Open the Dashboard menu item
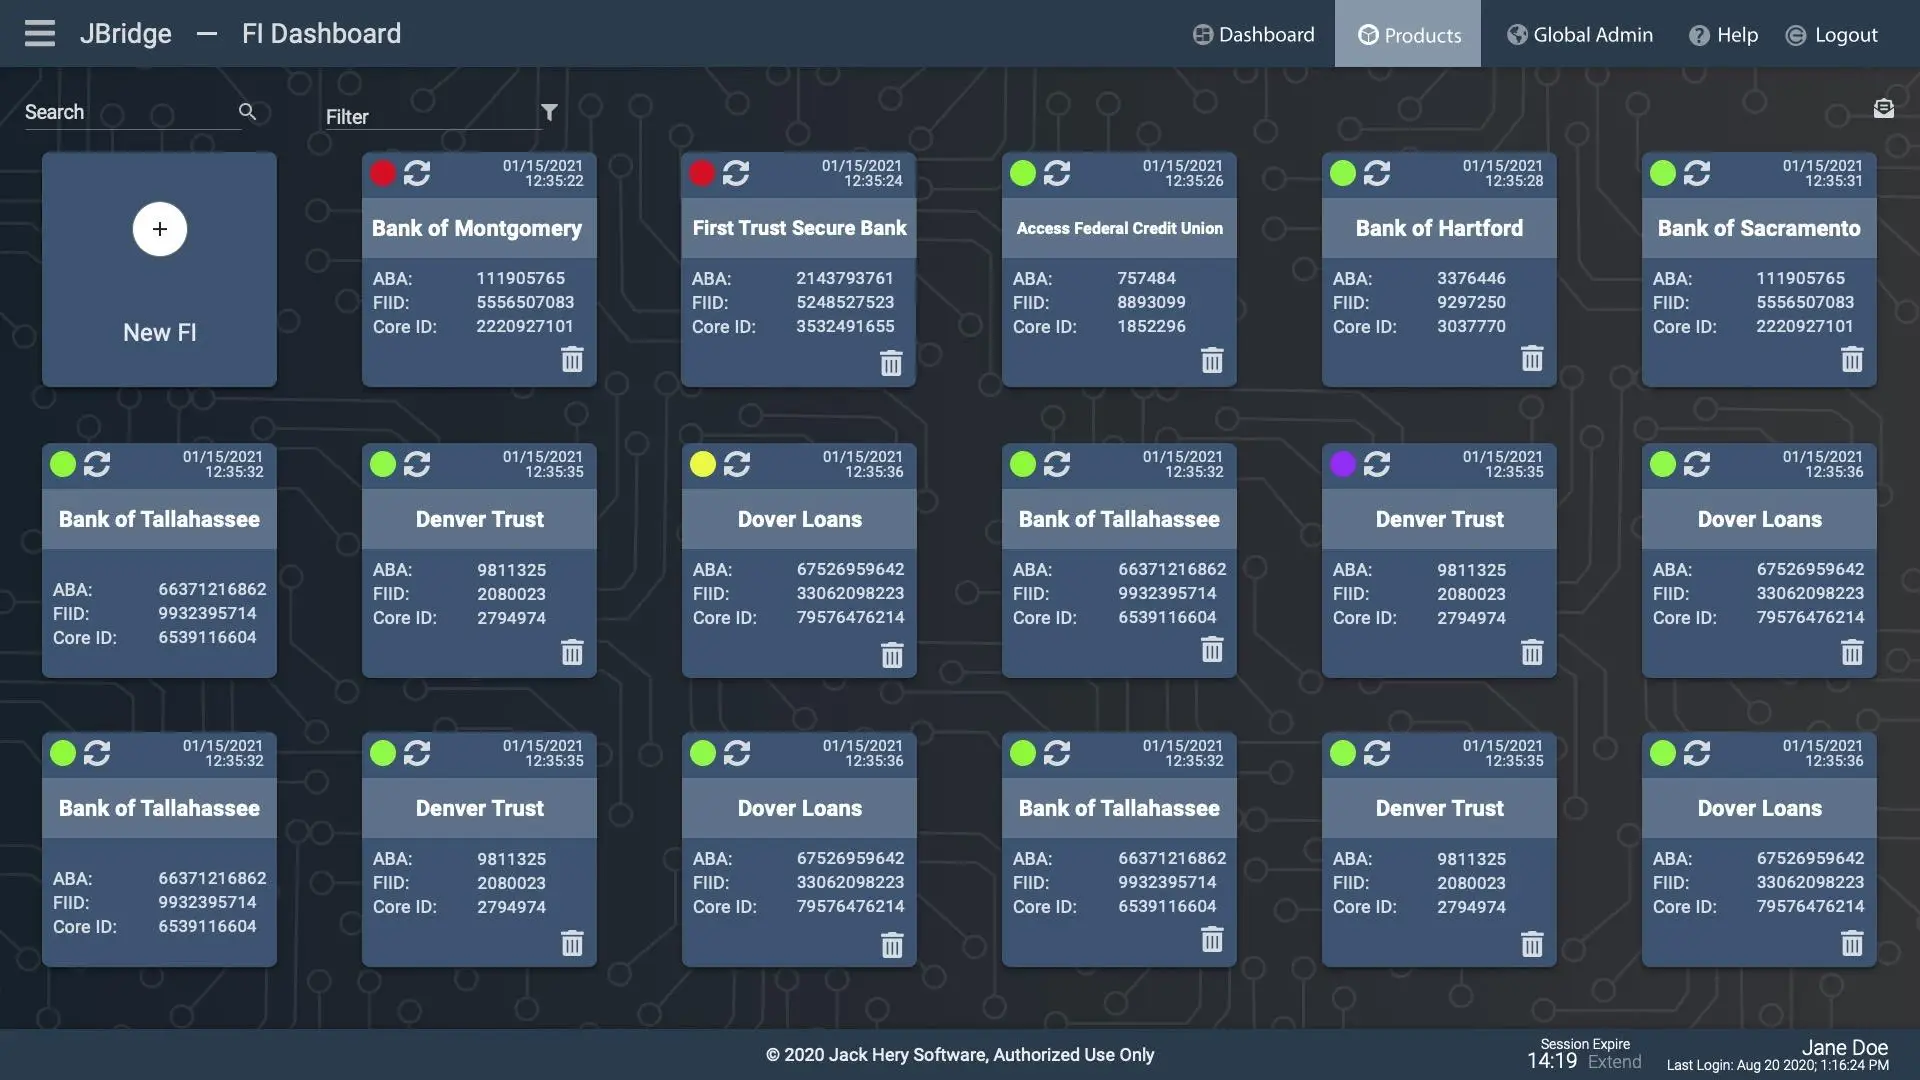The width and height of the screenshot is (1920, 1080). (x=1254, y=35)
